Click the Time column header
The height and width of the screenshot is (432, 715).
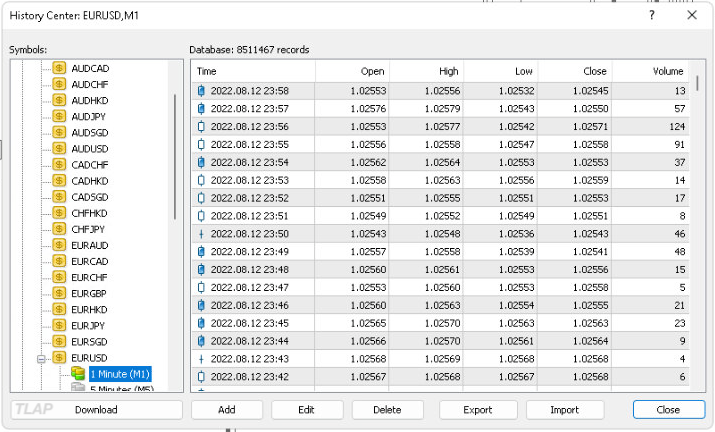pyautogui.click(x=253, y=71)
